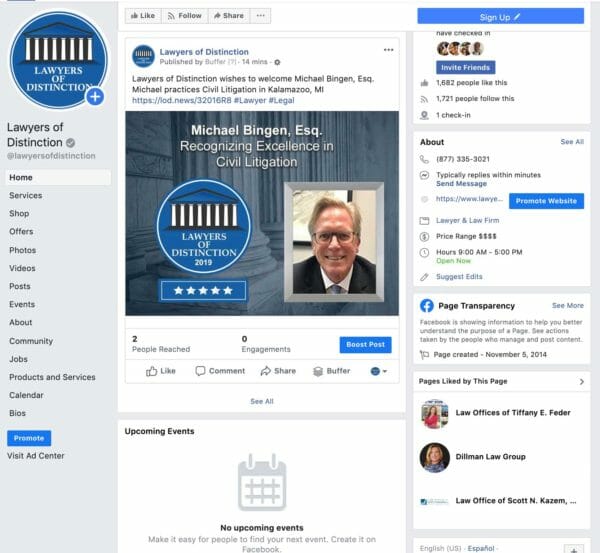
Task: Click the Follow page button
Action: [184, 16]
